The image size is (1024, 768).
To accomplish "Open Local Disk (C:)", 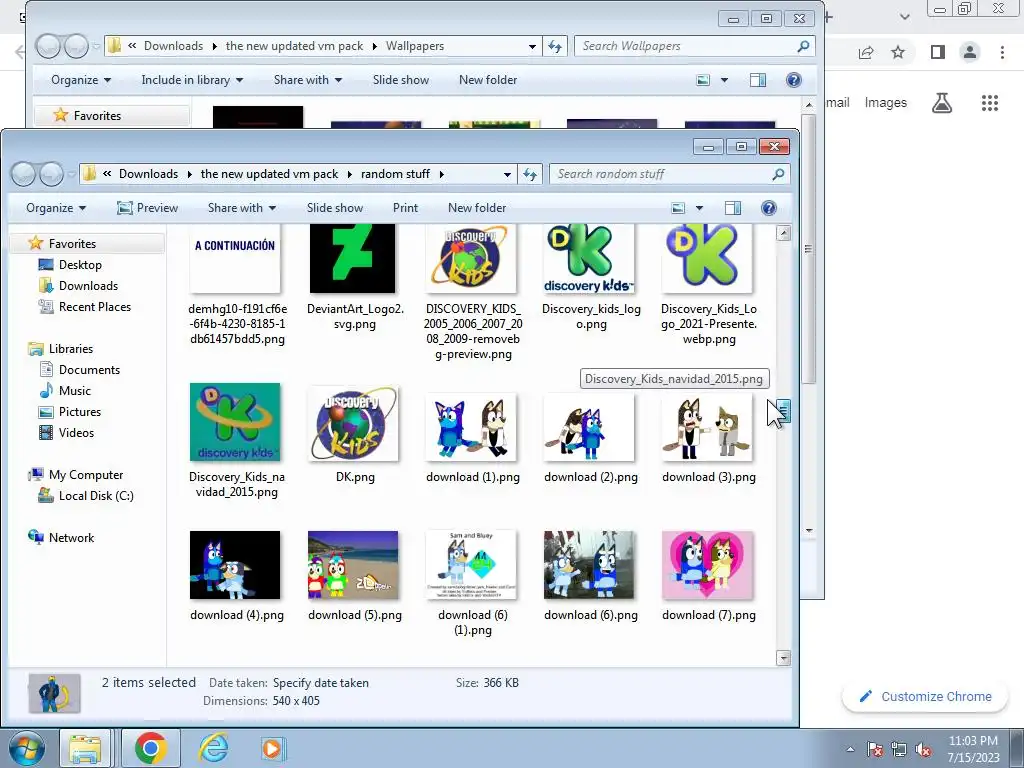I will (96, 496).
